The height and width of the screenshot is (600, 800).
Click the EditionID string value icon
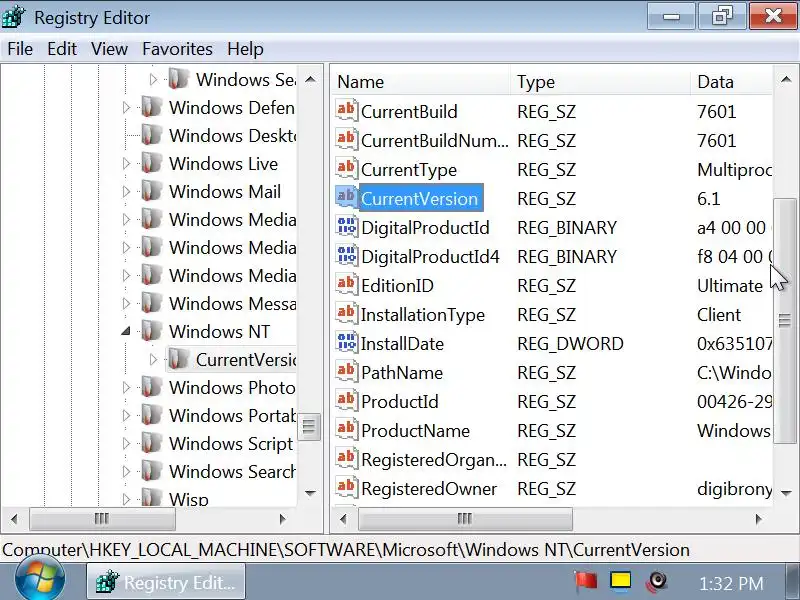[x=346, y=285]
